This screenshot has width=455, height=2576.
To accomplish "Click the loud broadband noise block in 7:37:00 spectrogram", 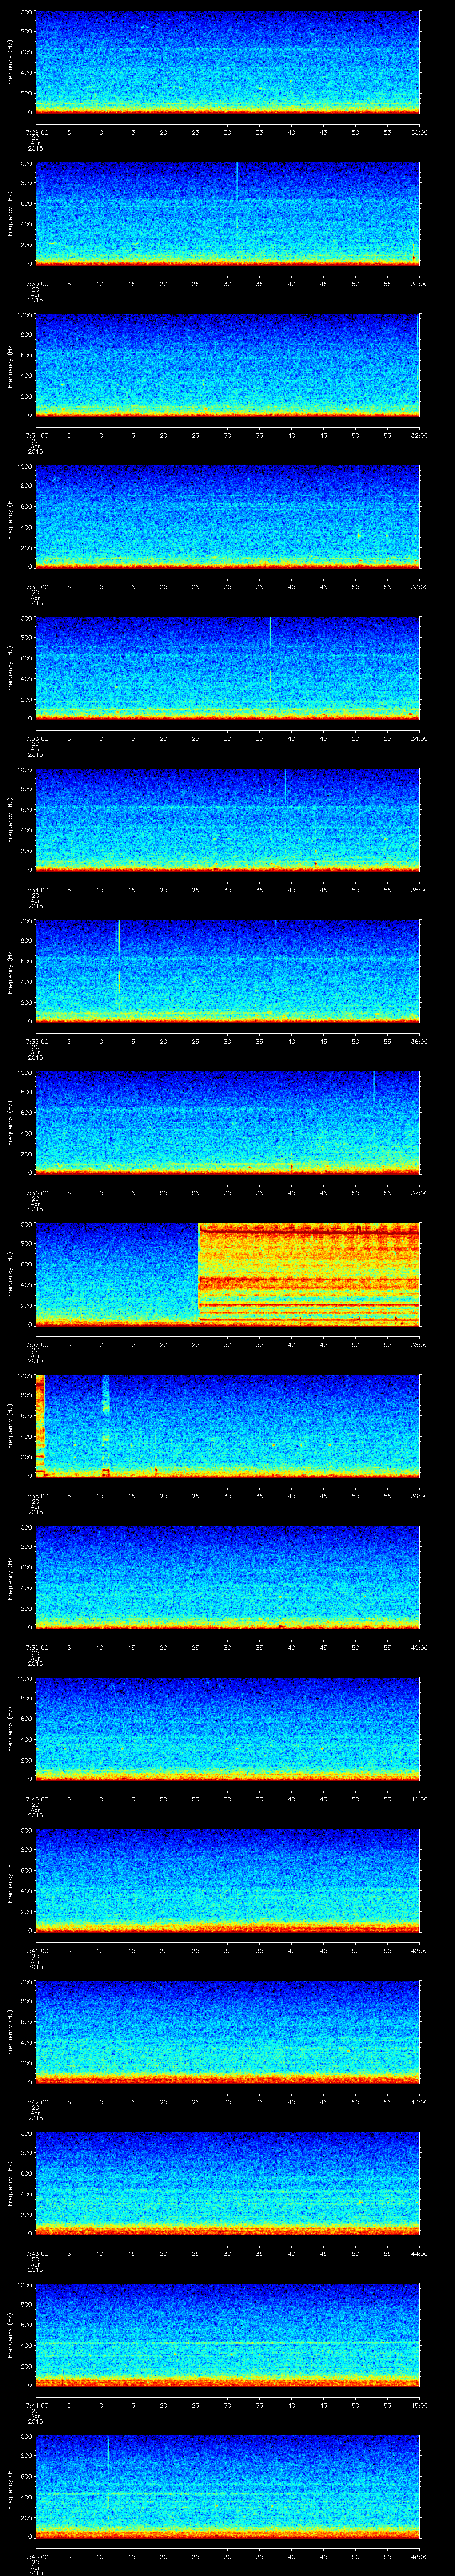I will point(309,1274).
